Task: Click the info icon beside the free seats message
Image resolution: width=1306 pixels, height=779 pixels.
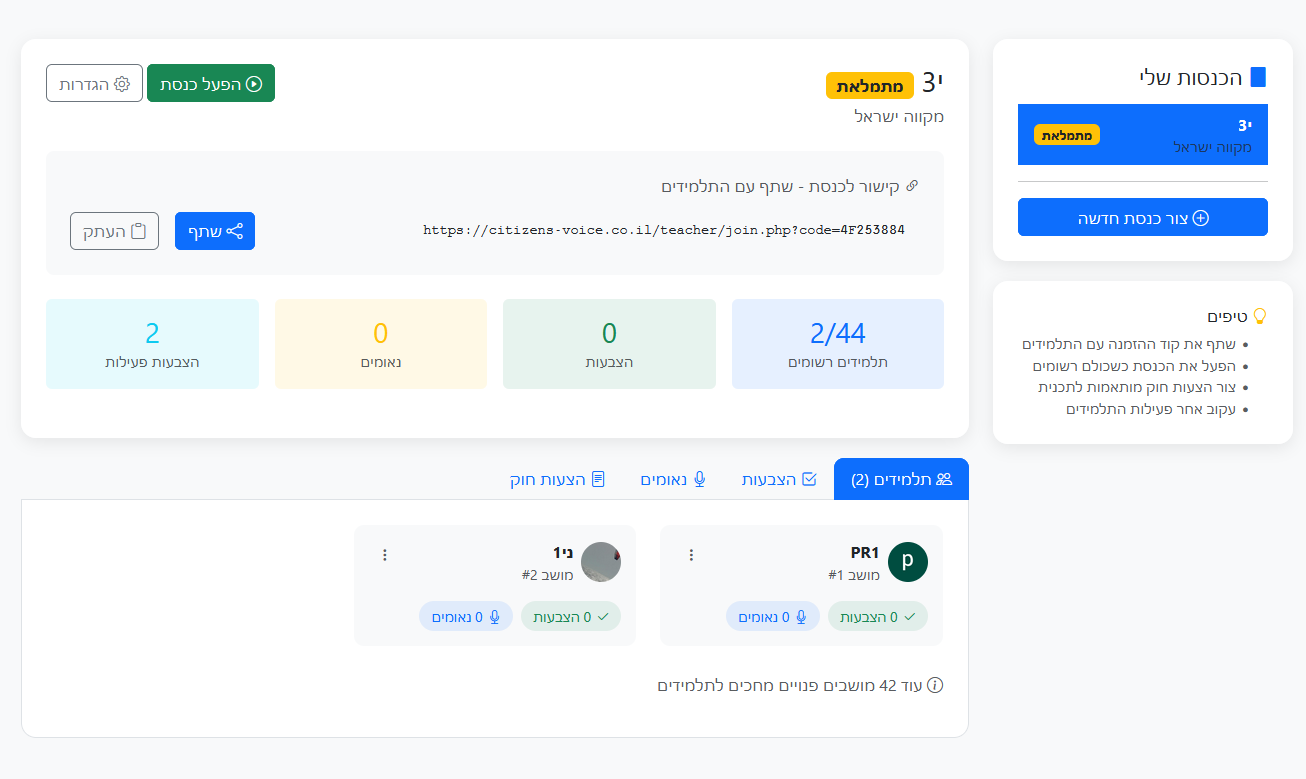Action: (x=936, y=686)
